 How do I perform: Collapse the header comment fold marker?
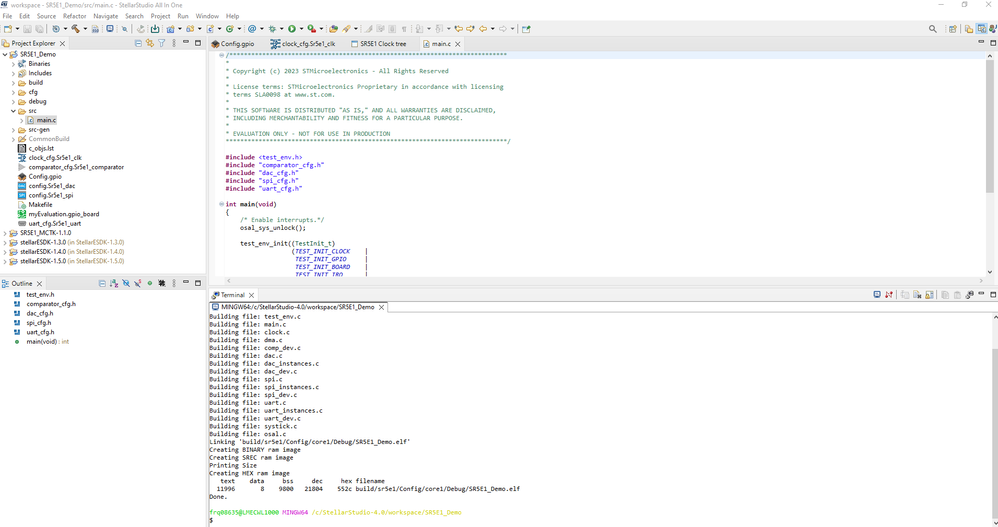[x=221, y=55]
